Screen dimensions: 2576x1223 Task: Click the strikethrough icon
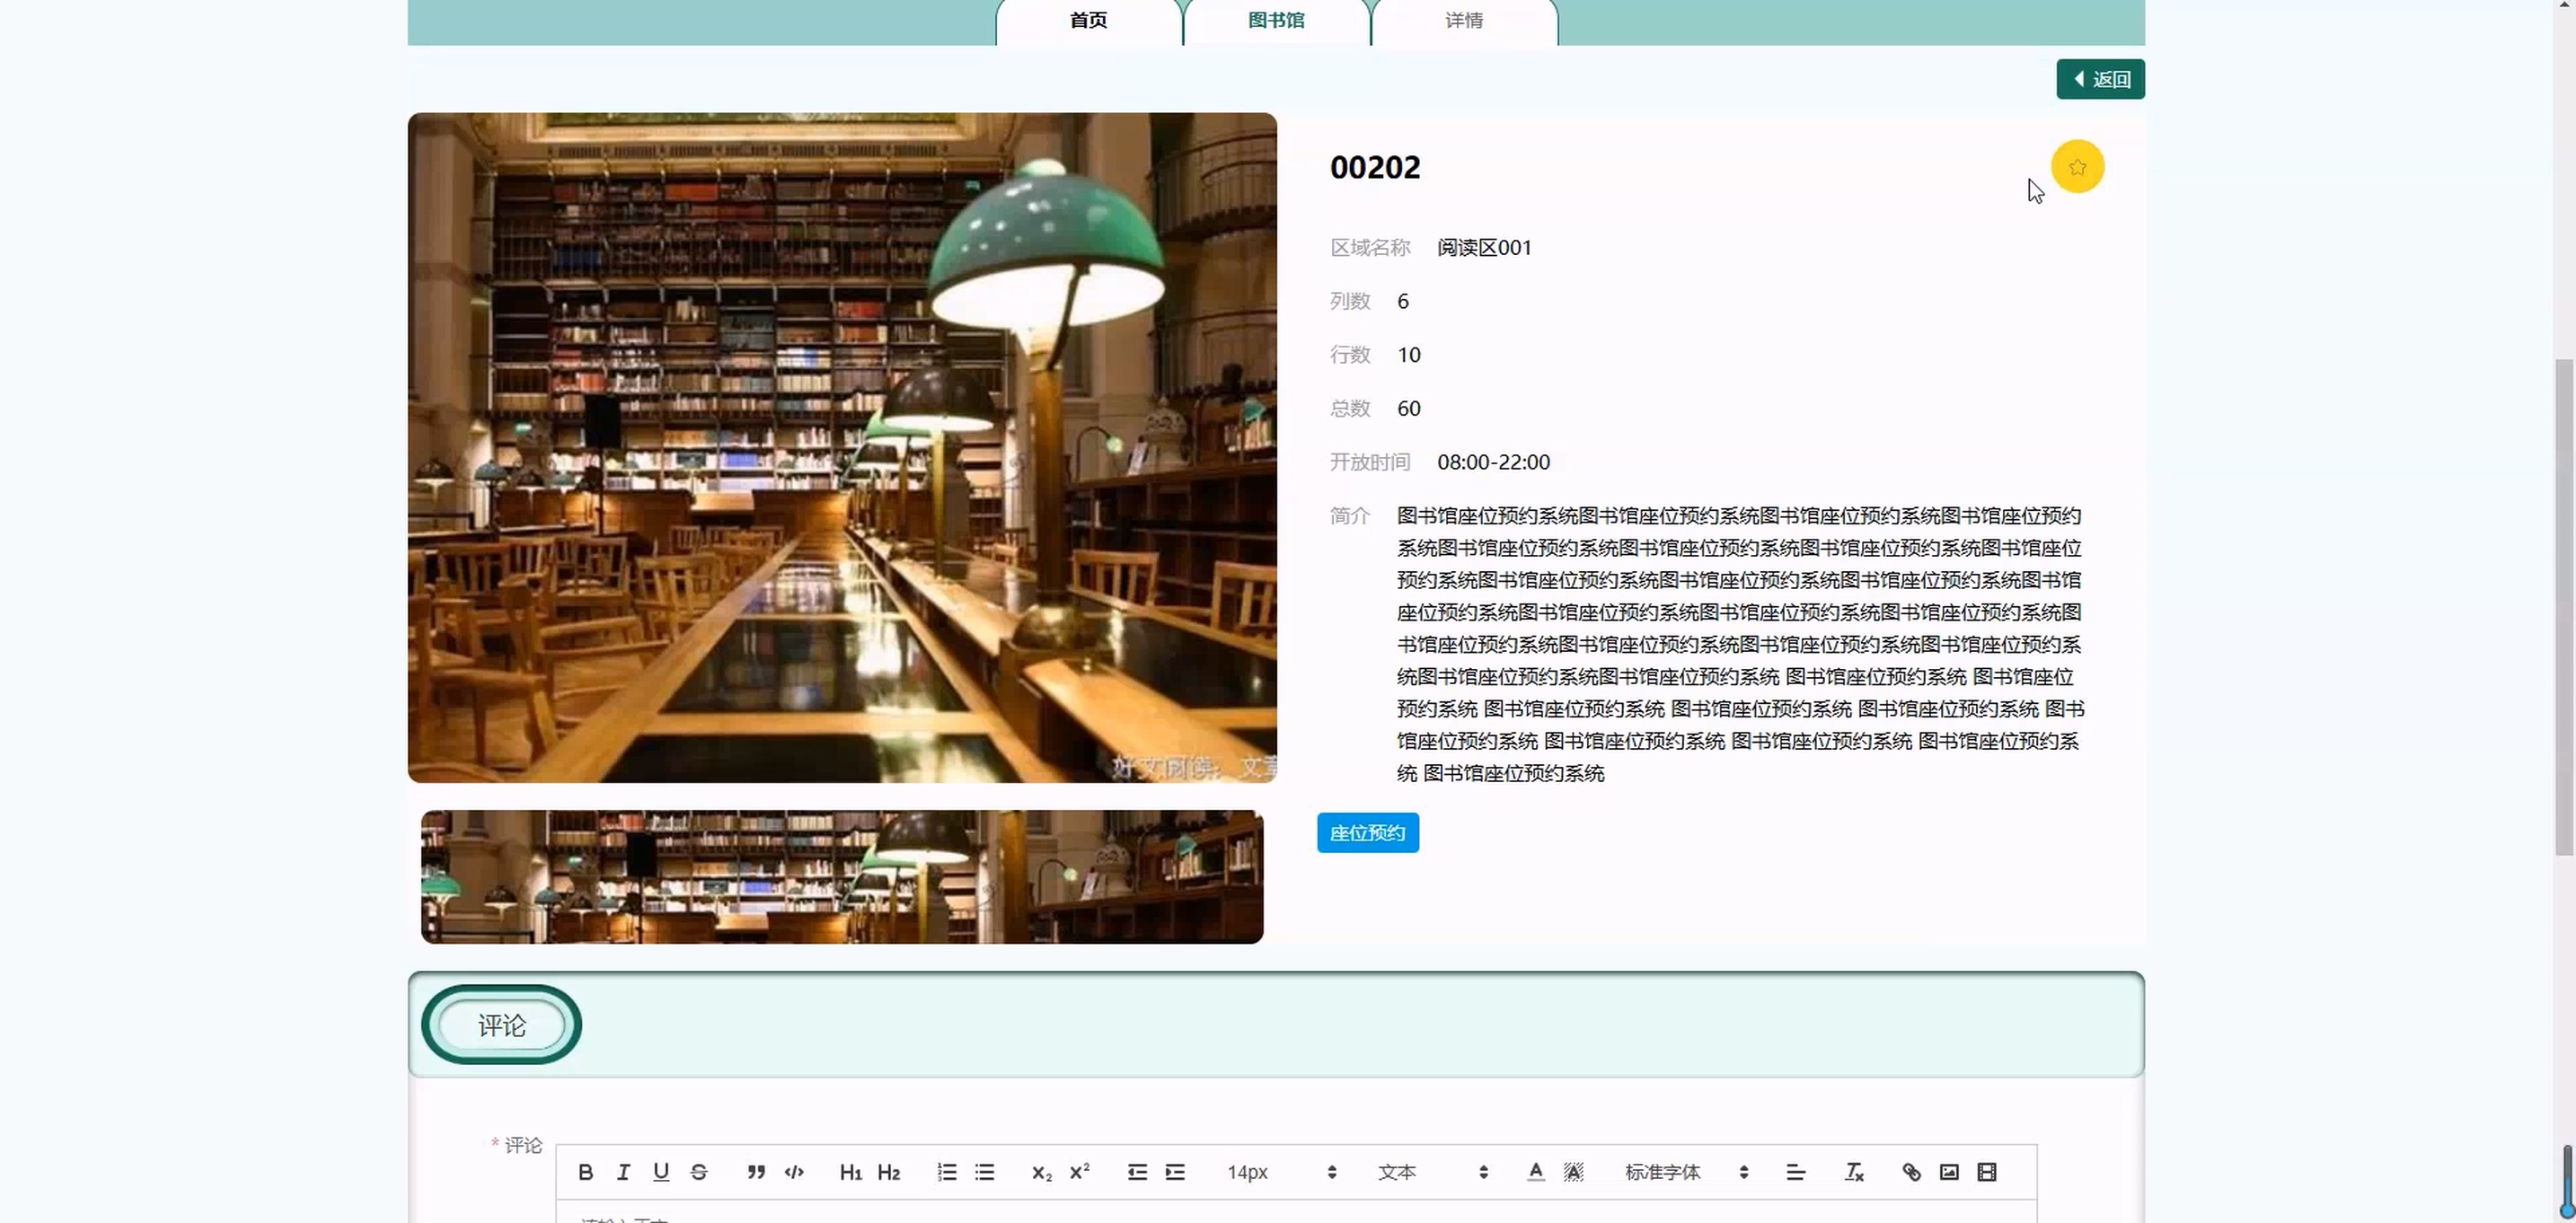tap(699, 1172)
